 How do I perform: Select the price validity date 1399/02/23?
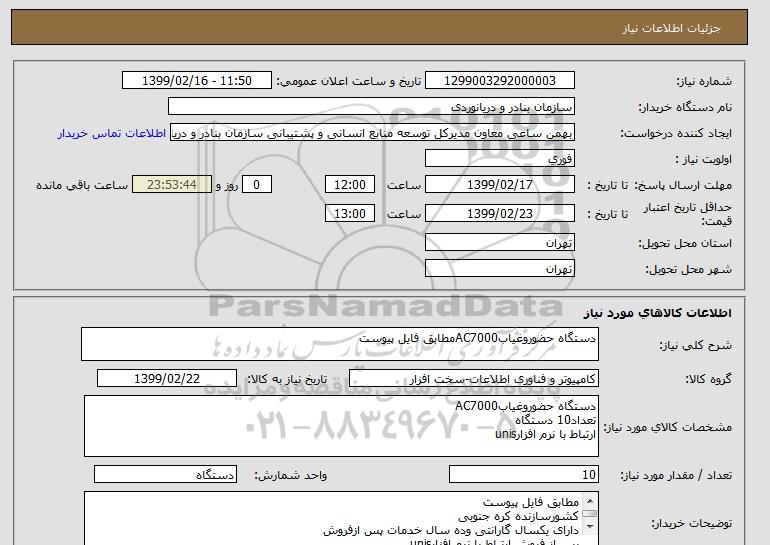click(x=499, y=214)
